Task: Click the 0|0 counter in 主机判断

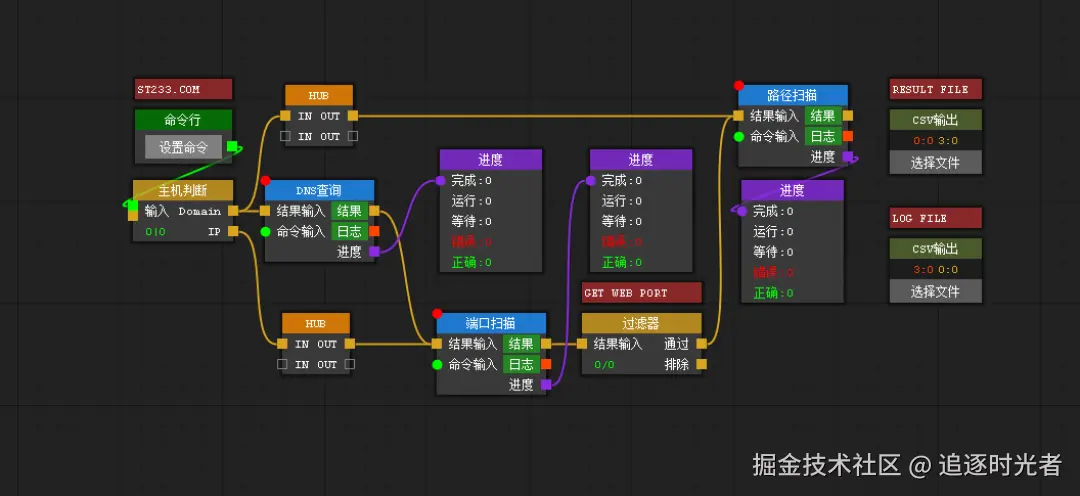Action: [156, 232]
